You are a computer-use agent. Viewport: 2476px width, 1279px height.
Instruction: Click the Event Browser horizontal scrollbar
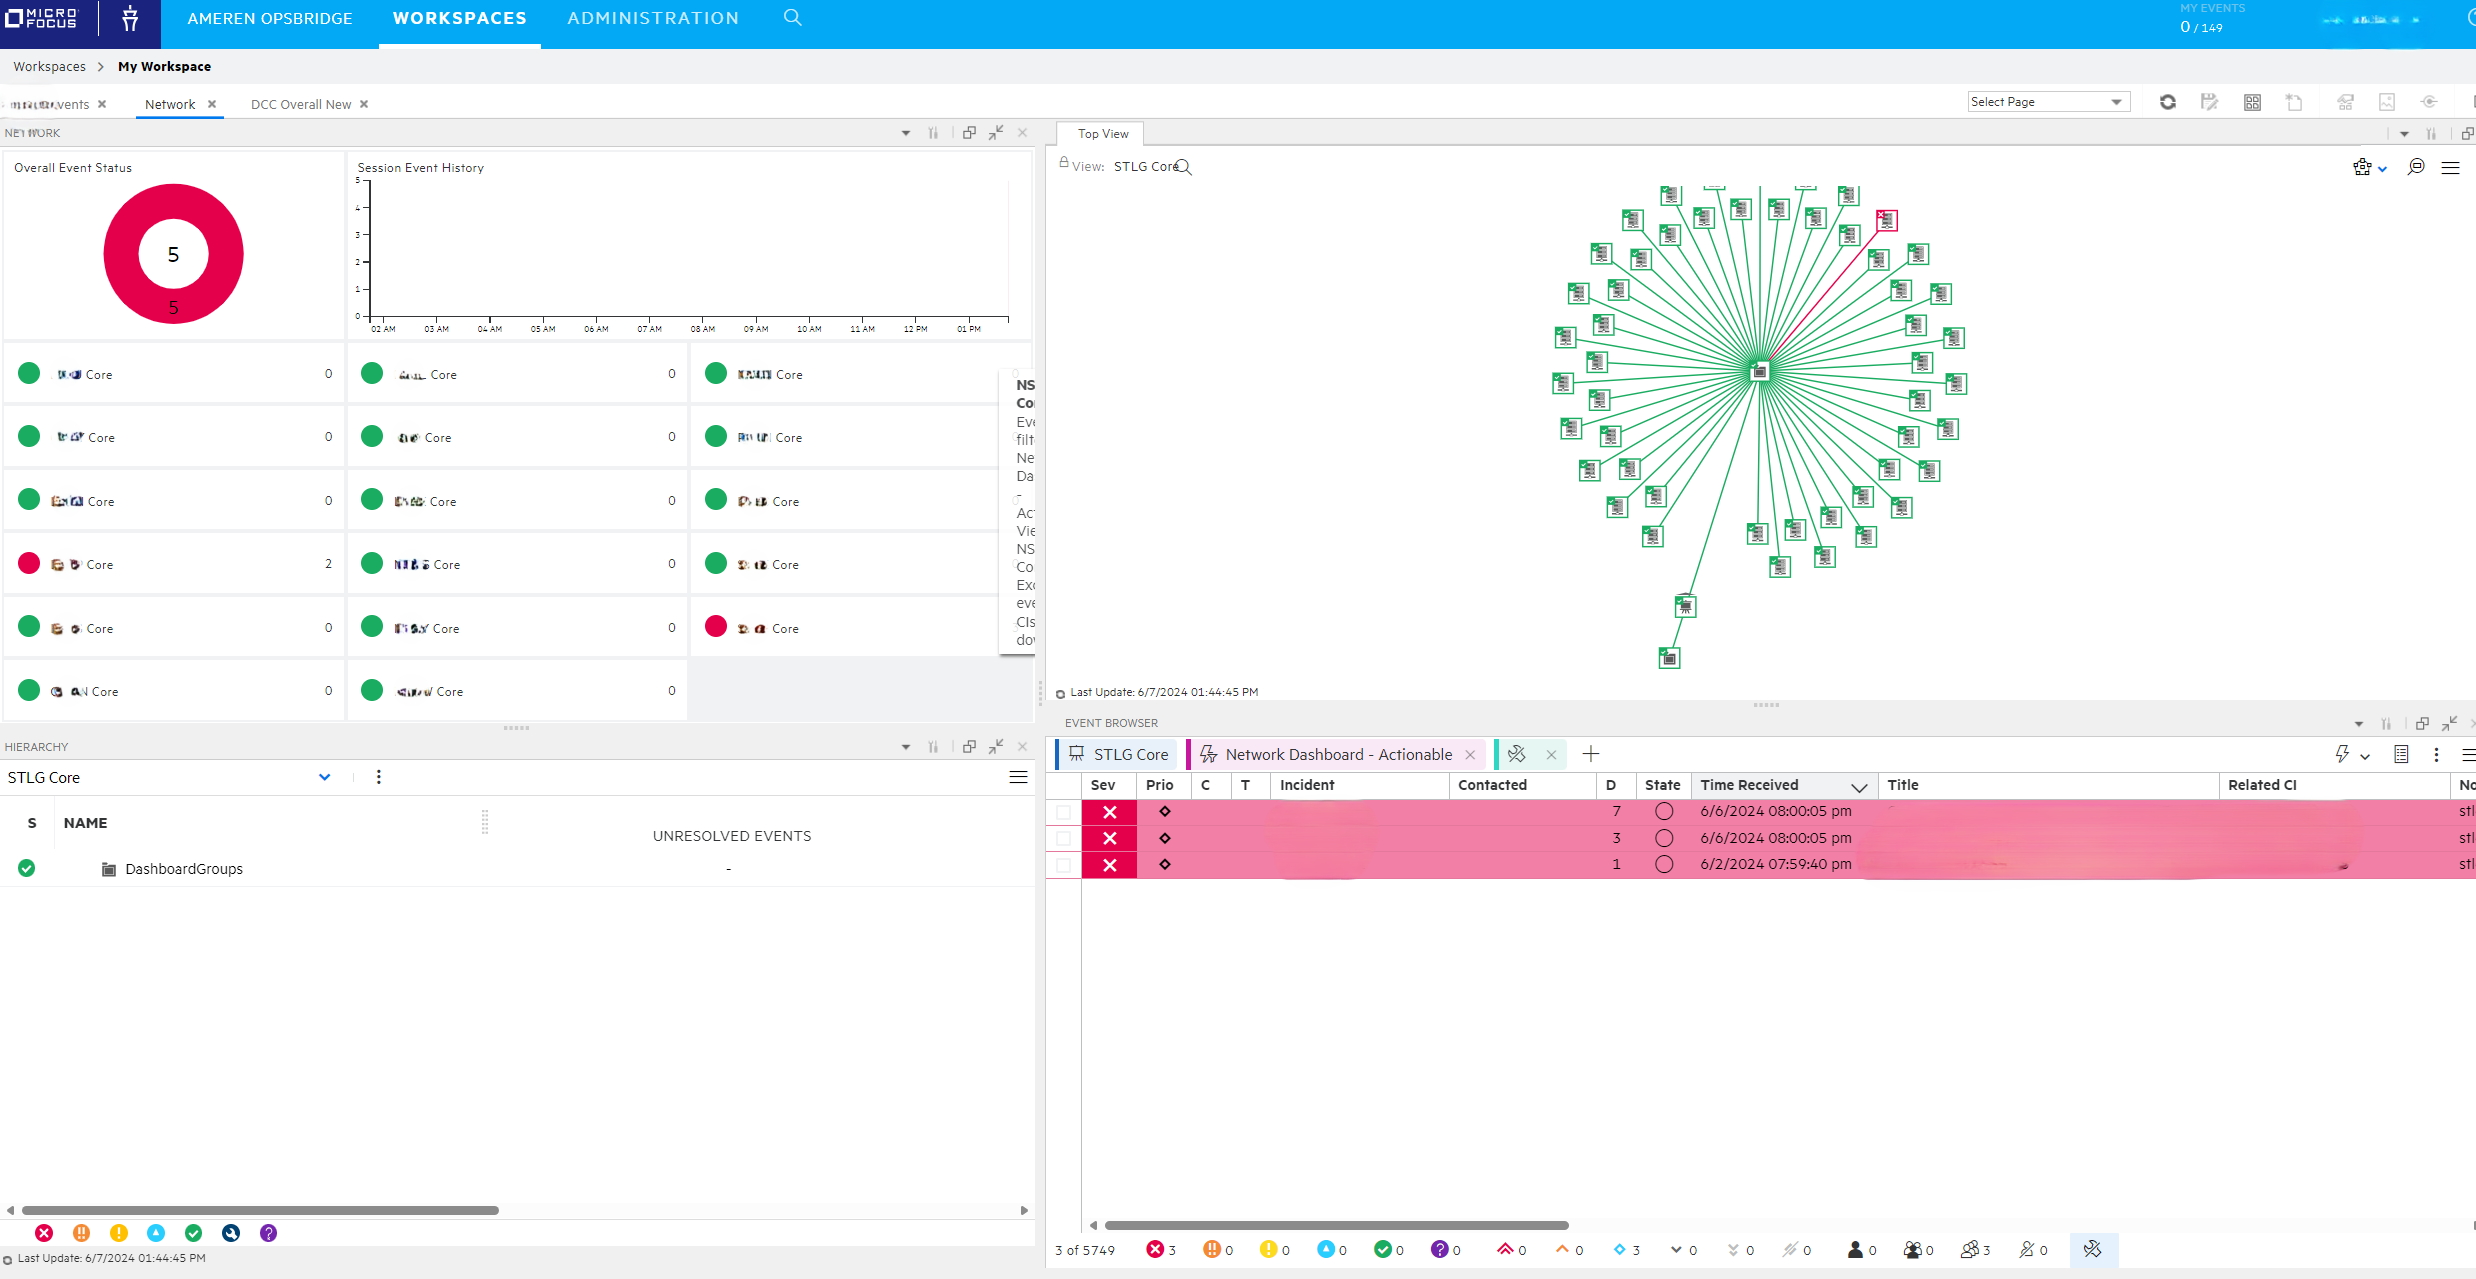point(1336,1225)
